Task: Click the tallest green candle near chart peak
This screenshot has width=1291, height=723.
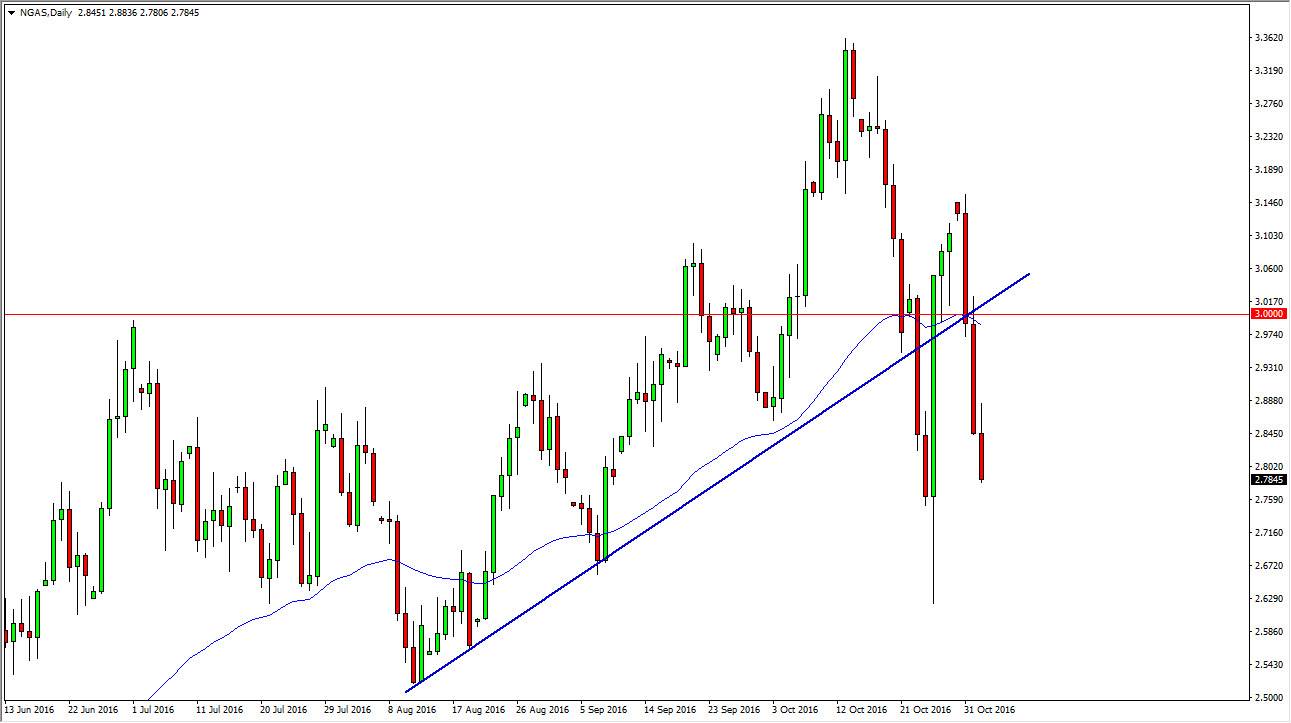Action: click(846, 105)
